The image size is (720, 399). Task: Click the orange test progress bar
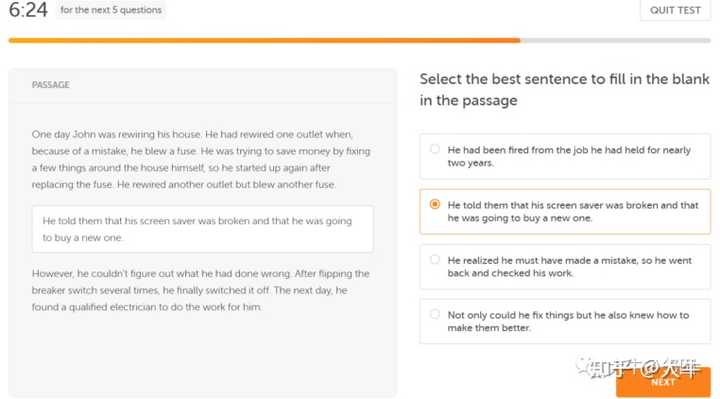pyautogui.click(x=264, y=40)
